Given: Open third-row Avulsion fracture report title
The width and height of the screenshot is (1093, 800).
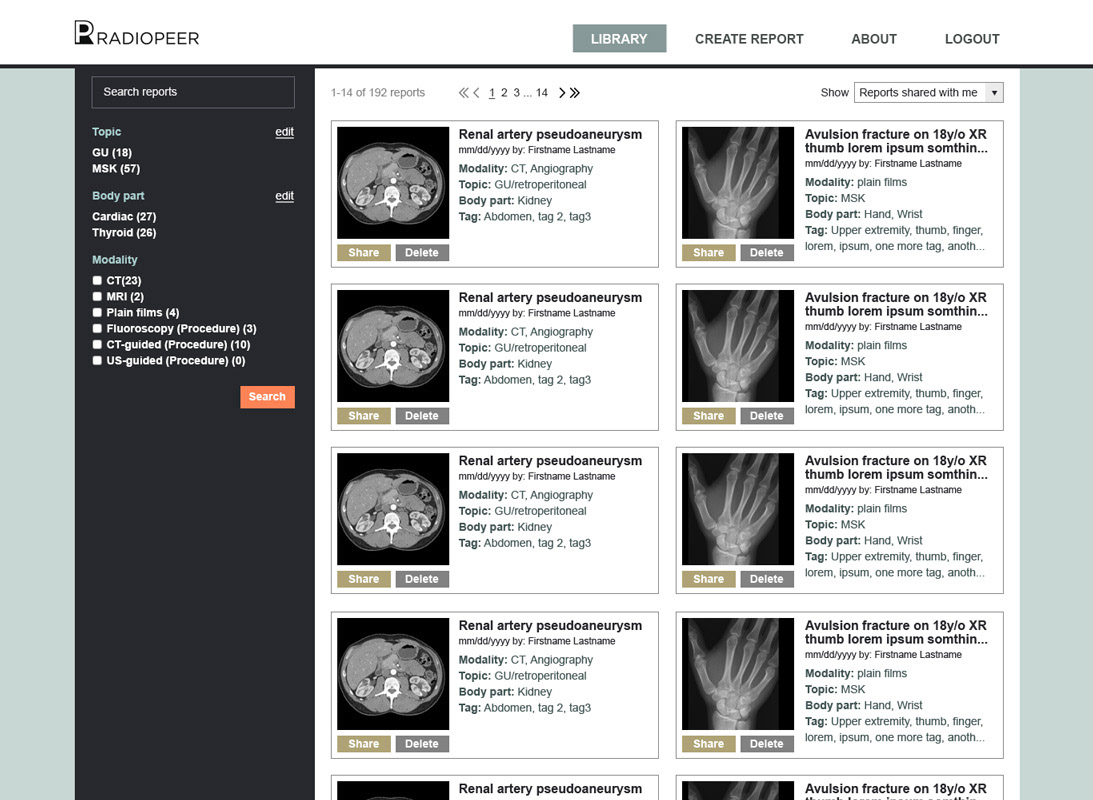Looking at the screenshot, I should click(x=896, y=468).
